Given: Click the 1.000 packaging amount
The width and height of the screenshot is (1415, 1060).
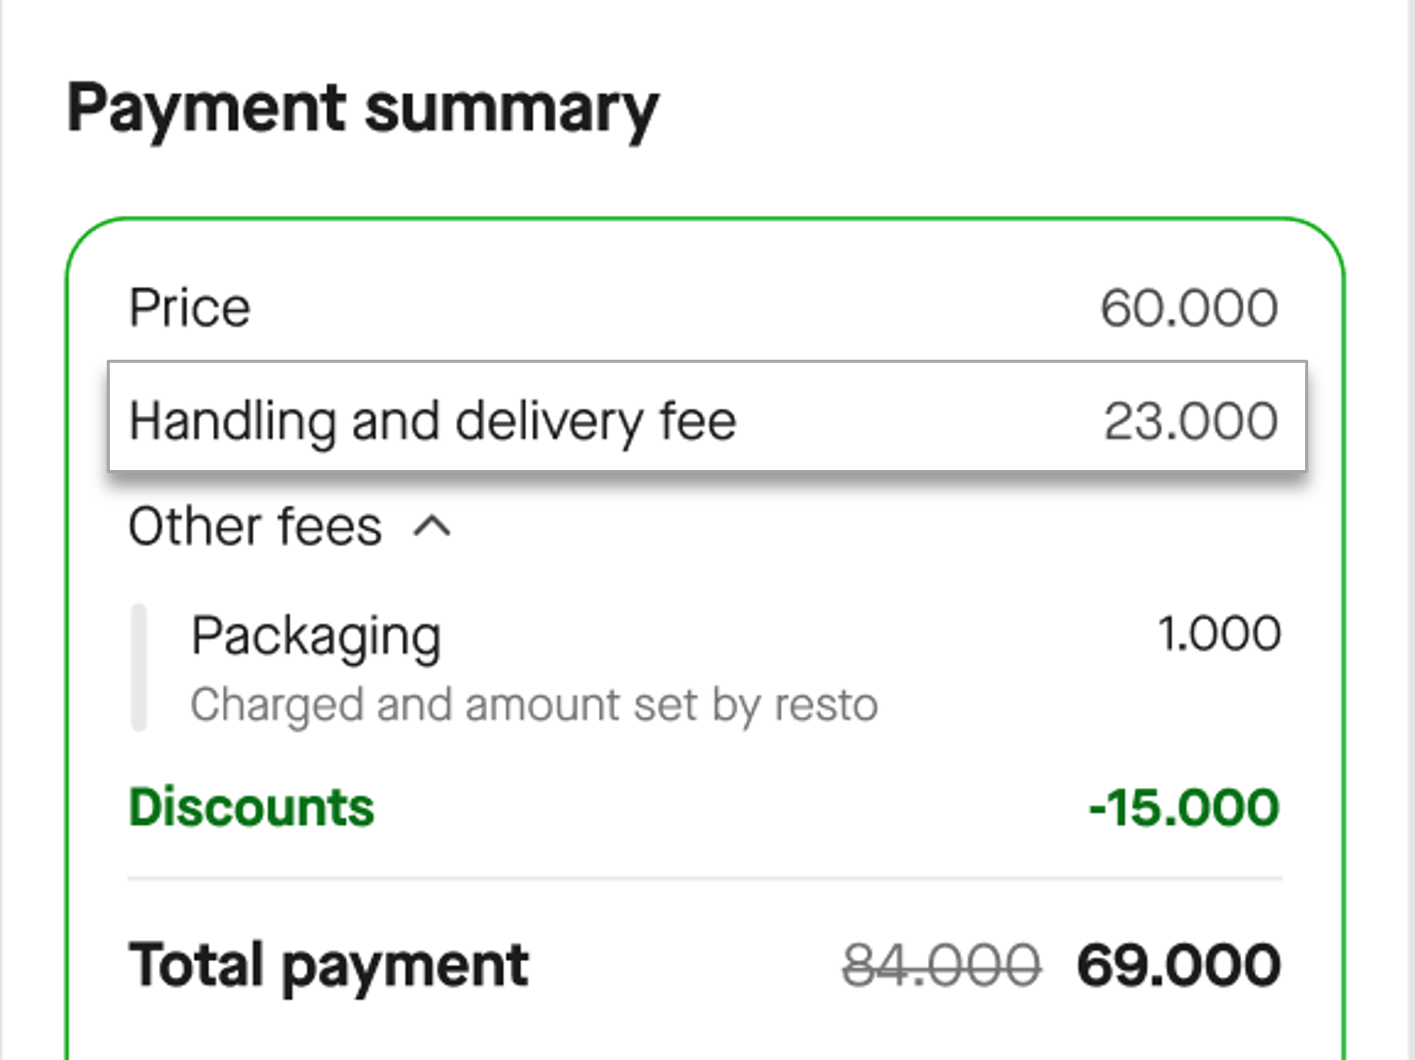Looking at the screenshot, I should click(1219, 634).
